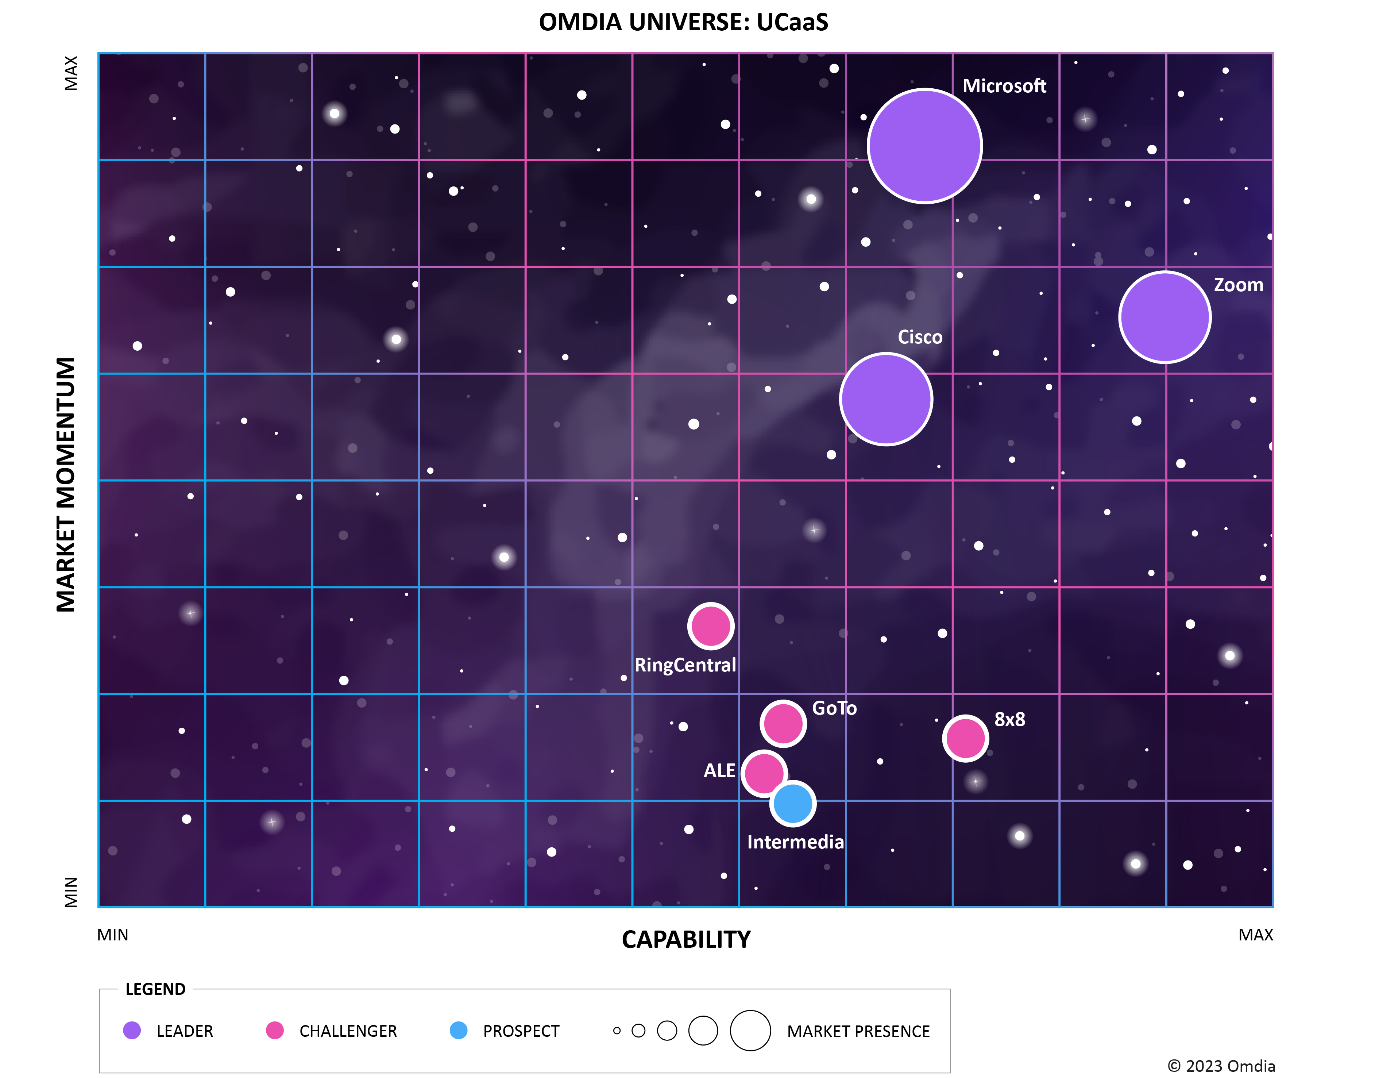Click the MAX label on the capability axis

click(x=1255, y=935)
